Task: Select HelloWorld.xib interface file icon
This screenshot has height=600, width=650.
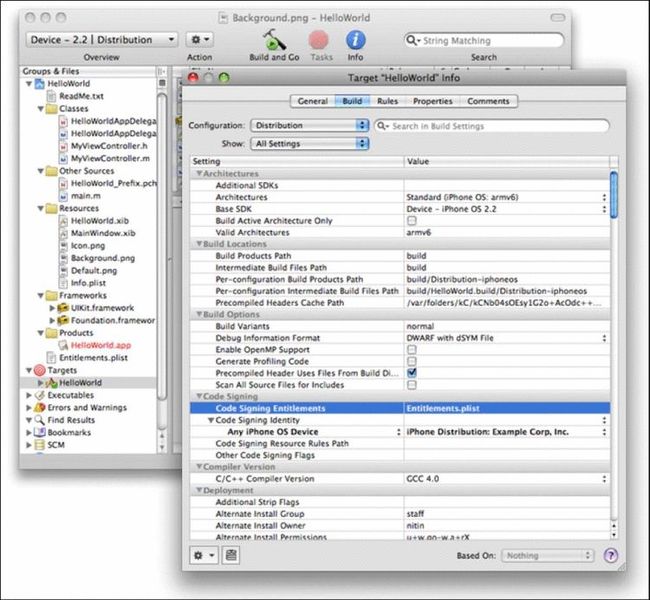Action: tap(63, 221)
